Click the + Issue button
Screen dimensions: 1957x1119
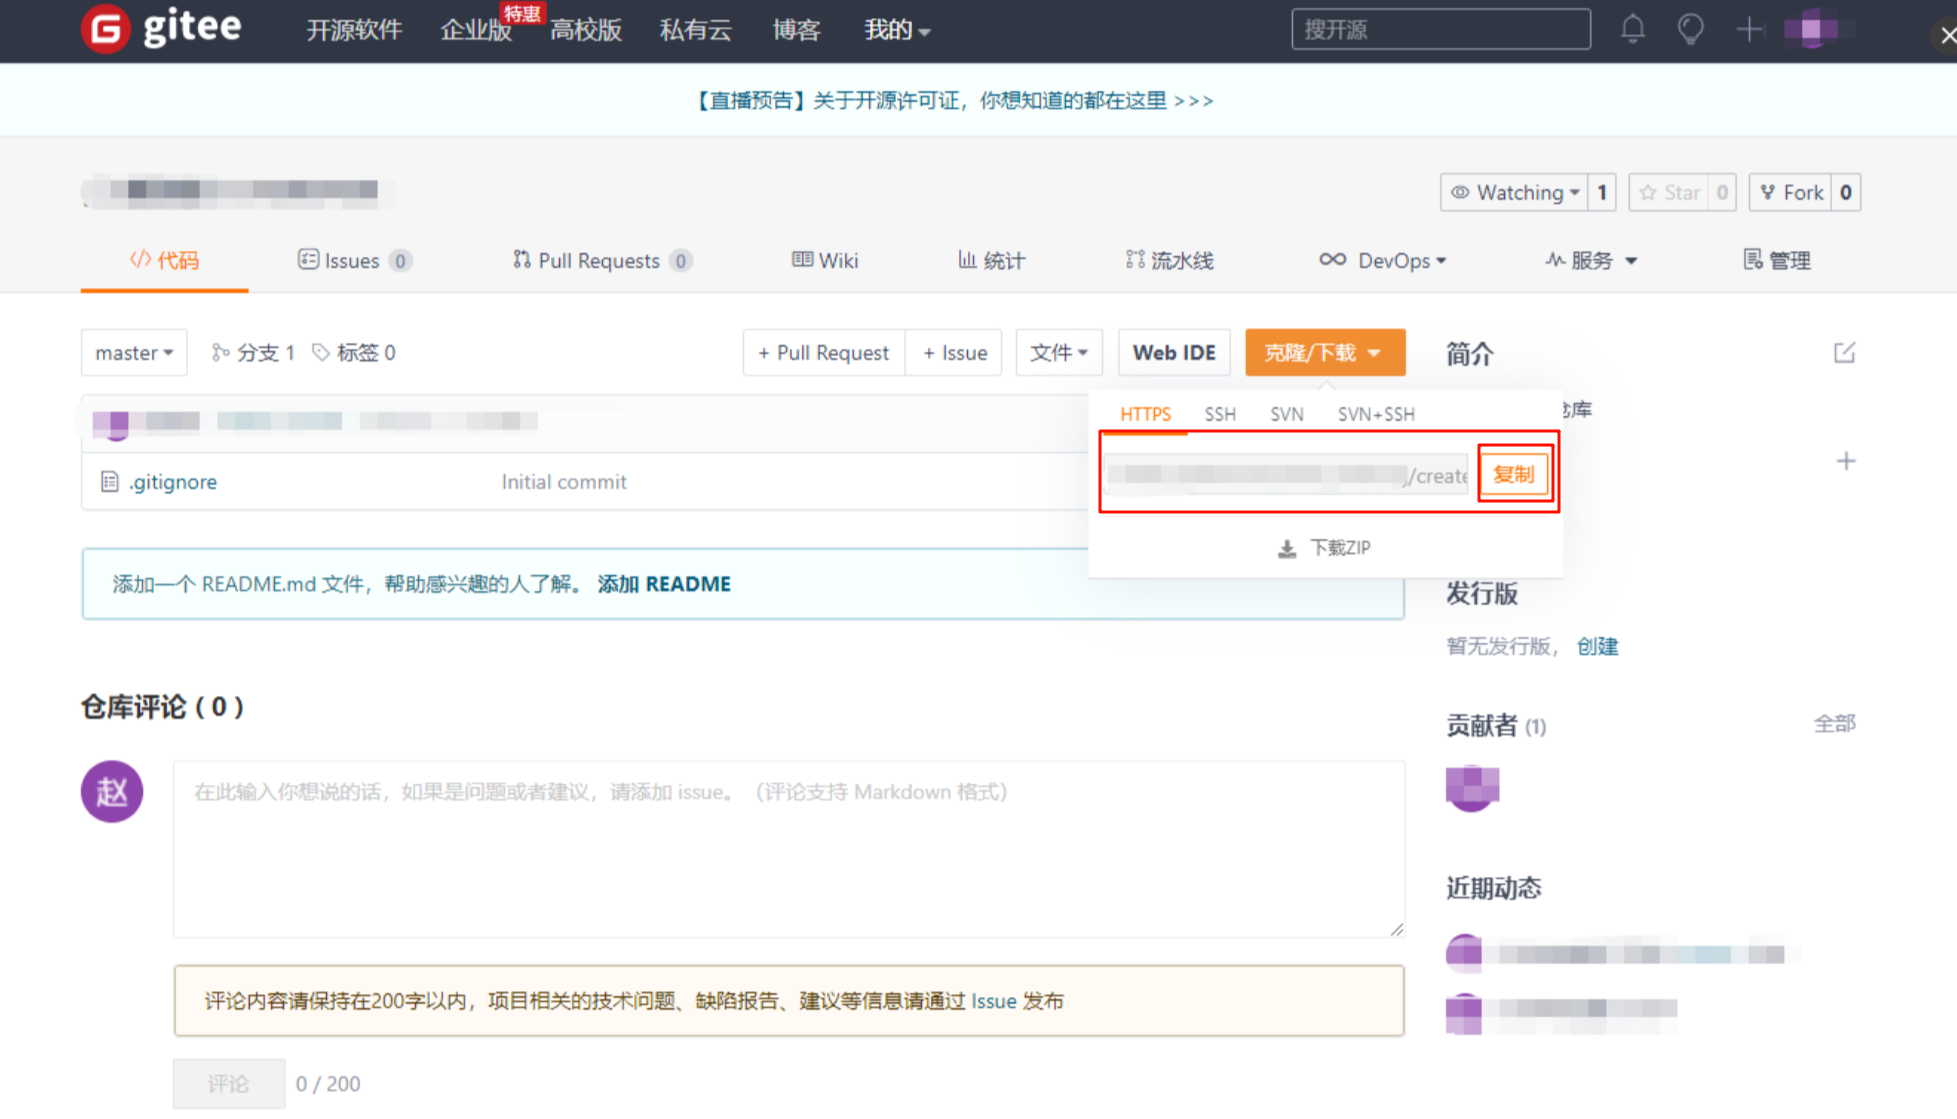[x=954, y=353]
